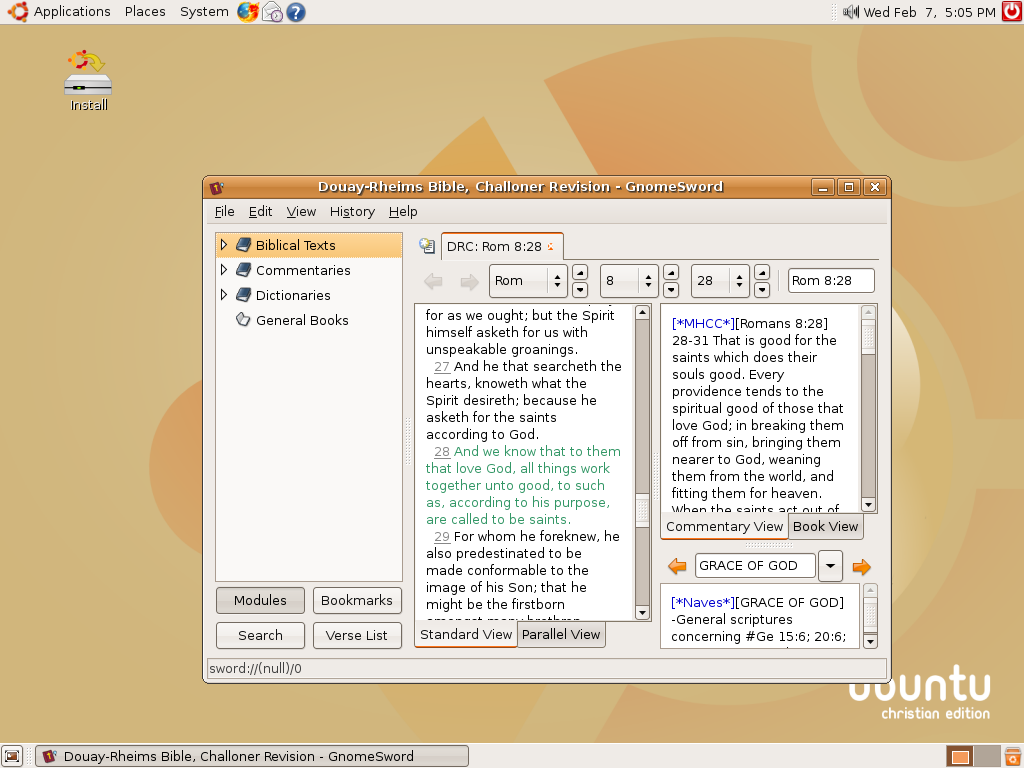Screen dimensions: 1024x768
Task: Click the Verse List button
Action: click(357, 635)
